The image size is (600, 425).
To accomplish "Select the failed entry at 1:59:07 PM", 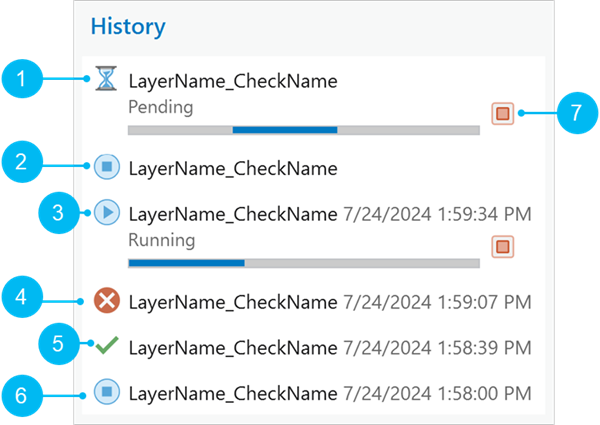I will pyautogui.click(x=233, y=301).
